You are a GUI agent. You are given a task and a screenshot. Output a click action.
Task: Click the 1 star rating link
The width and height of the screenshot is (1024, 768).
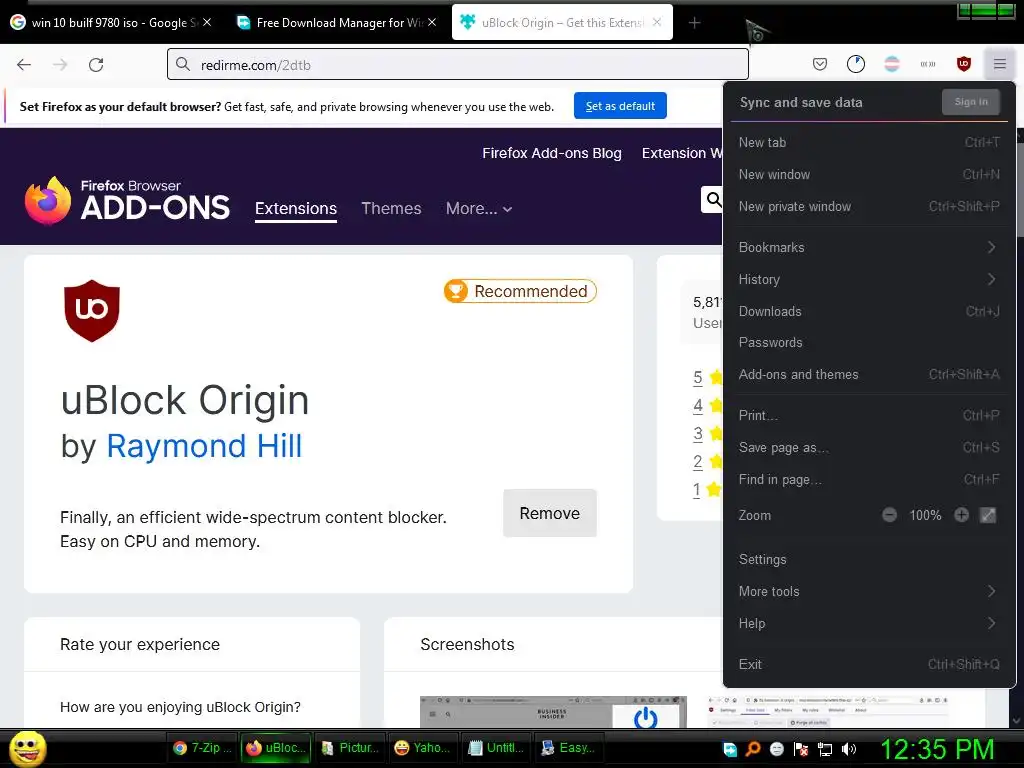(x=697, y=490)
